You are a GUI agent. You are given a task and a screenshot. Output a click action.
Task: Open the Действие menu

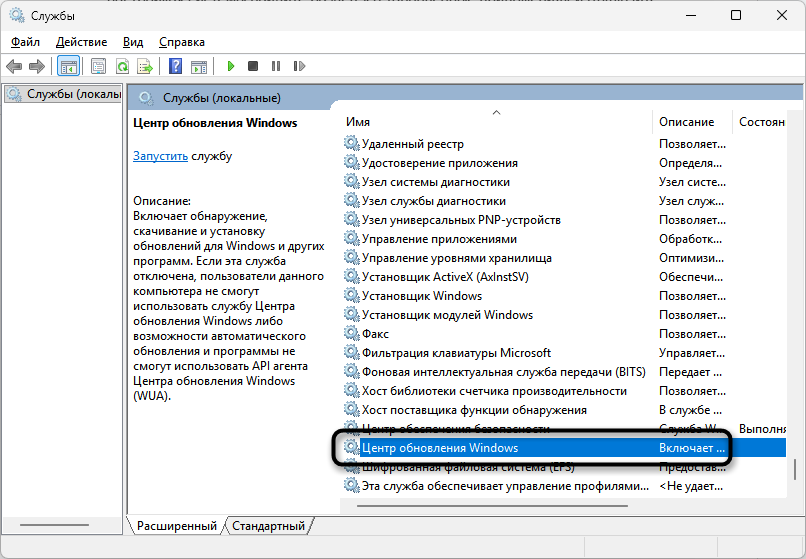(81, 42)
